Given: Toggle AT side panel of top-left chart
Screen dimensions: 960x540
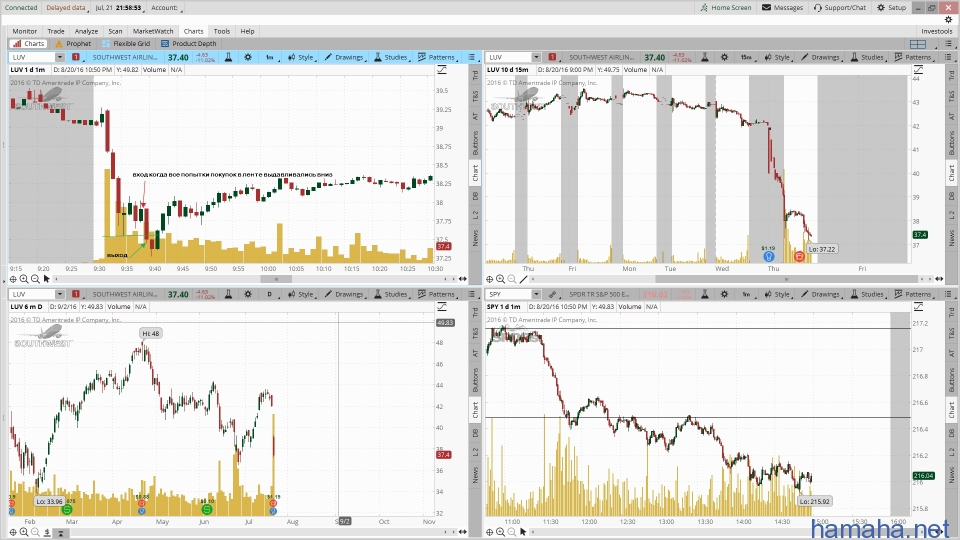Looking at the screenshot, I should click(475, 116).
